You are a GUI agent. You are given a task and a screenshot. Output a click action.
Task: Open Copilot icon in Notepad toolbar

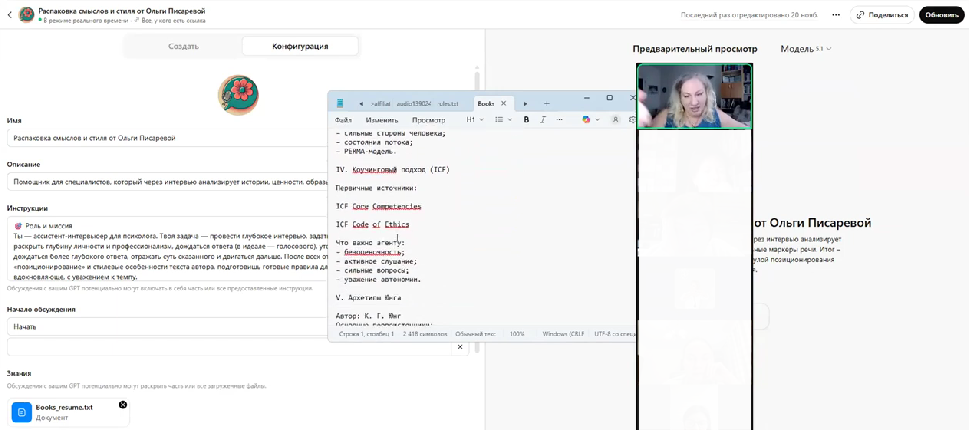pyautogui.click(x=587, y=119)
